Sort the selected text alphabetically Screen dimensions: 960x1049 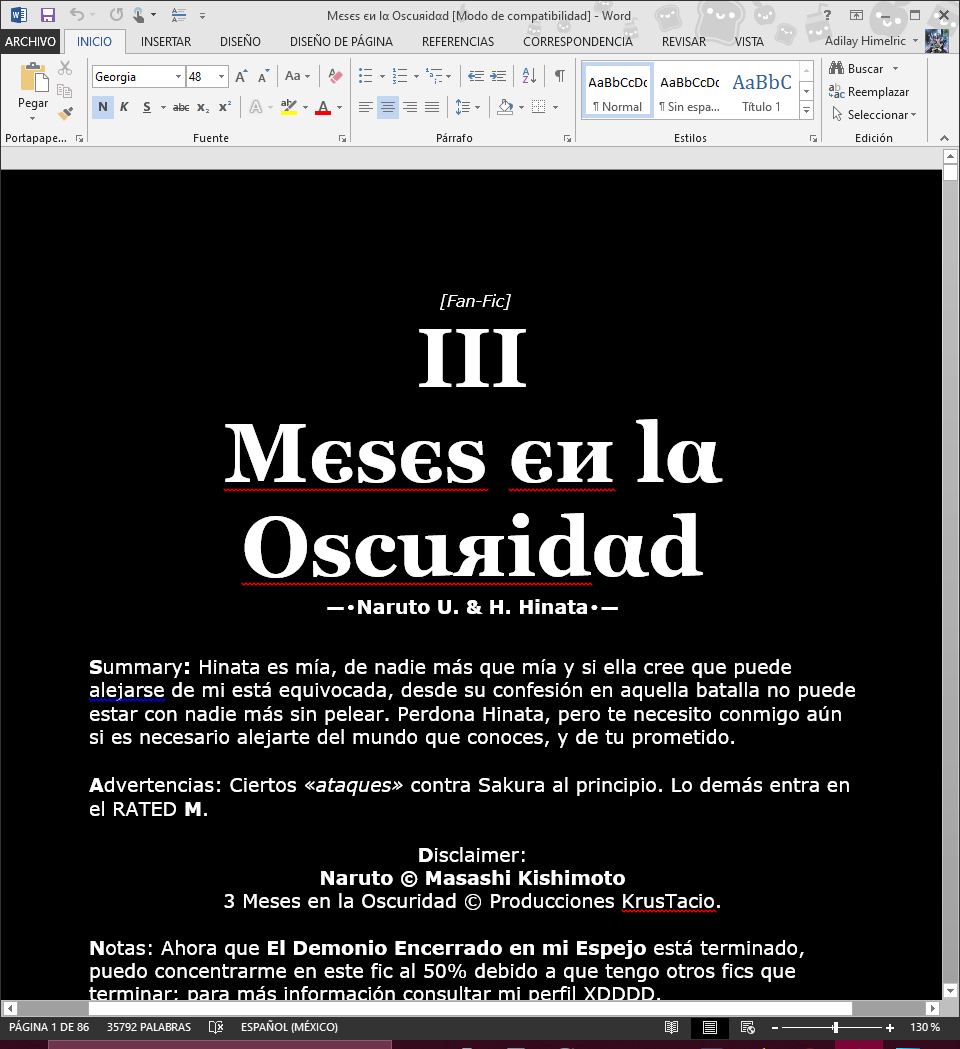(529, 76)
